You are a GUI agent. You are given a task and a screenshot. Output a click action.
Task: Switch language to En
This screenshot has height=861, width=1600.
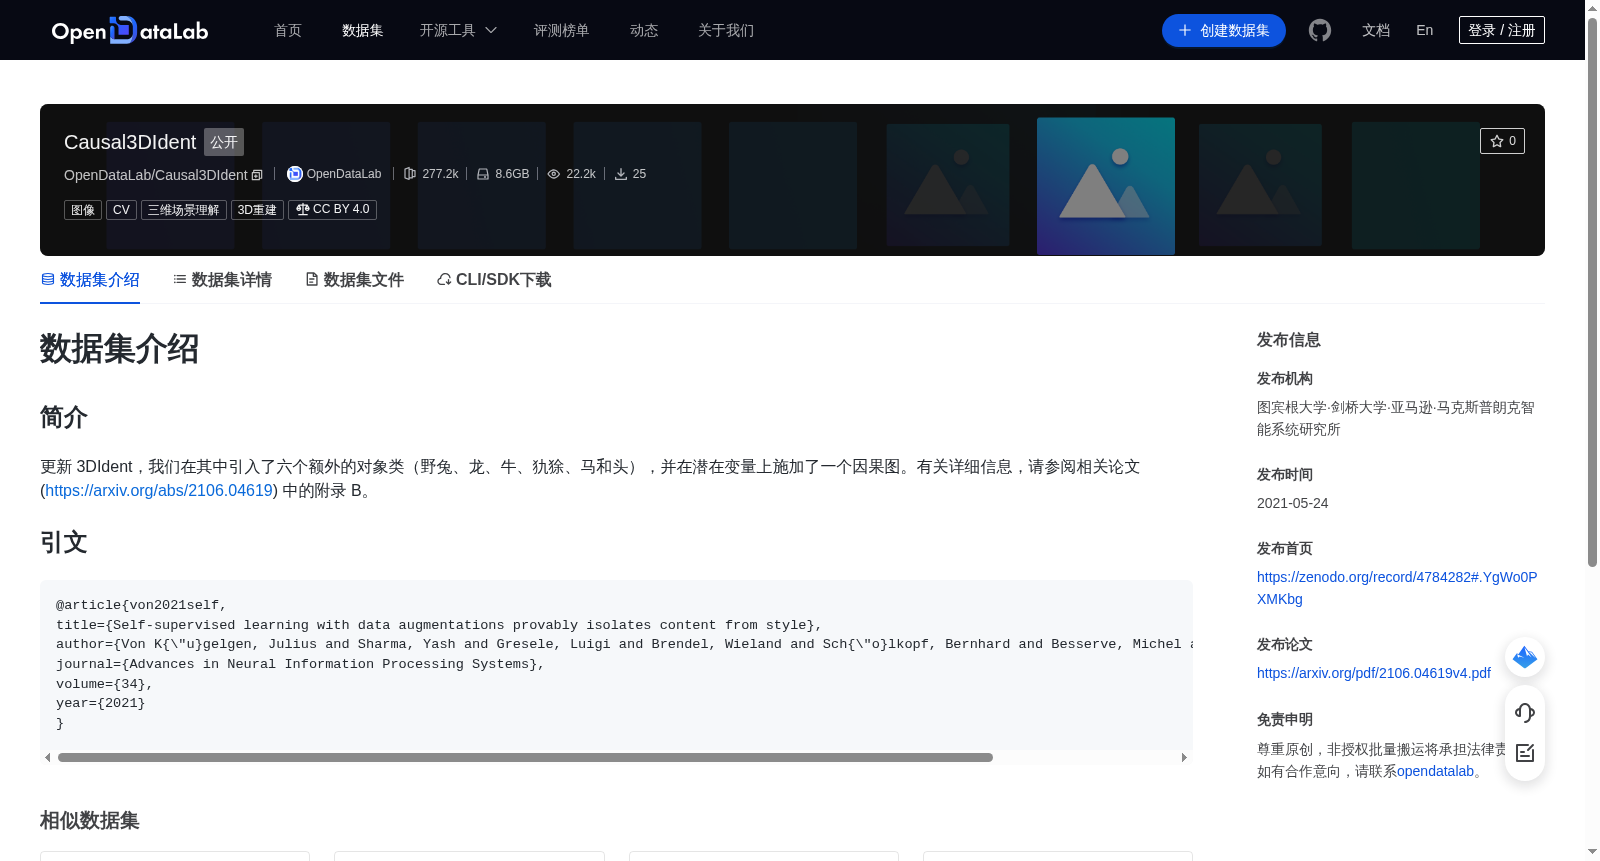(x=1425, y=30)
